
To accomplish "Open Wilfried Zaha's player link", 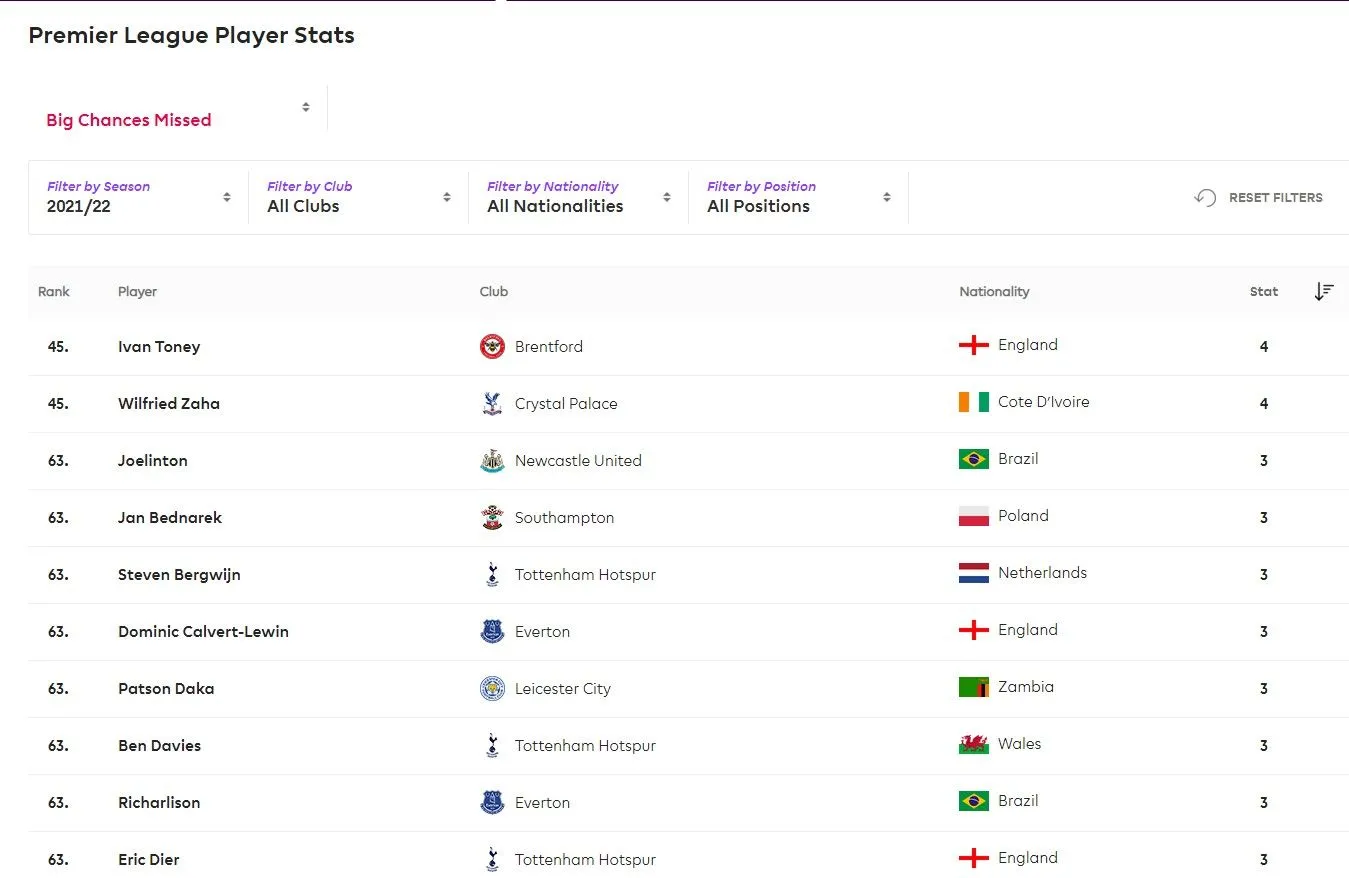I will (x=169, y=404).
